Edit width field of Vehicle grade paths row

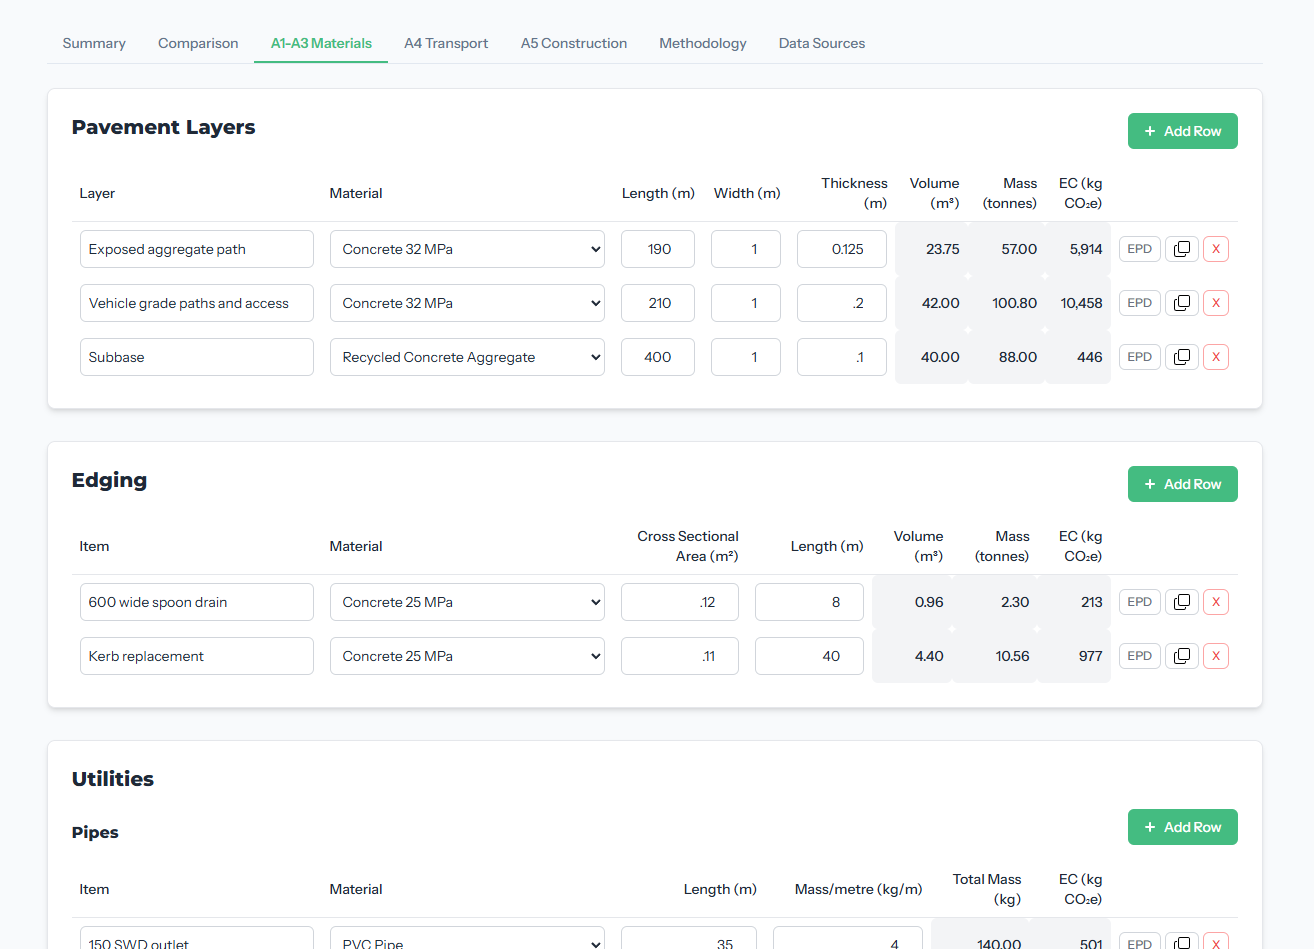pos(746,303)
